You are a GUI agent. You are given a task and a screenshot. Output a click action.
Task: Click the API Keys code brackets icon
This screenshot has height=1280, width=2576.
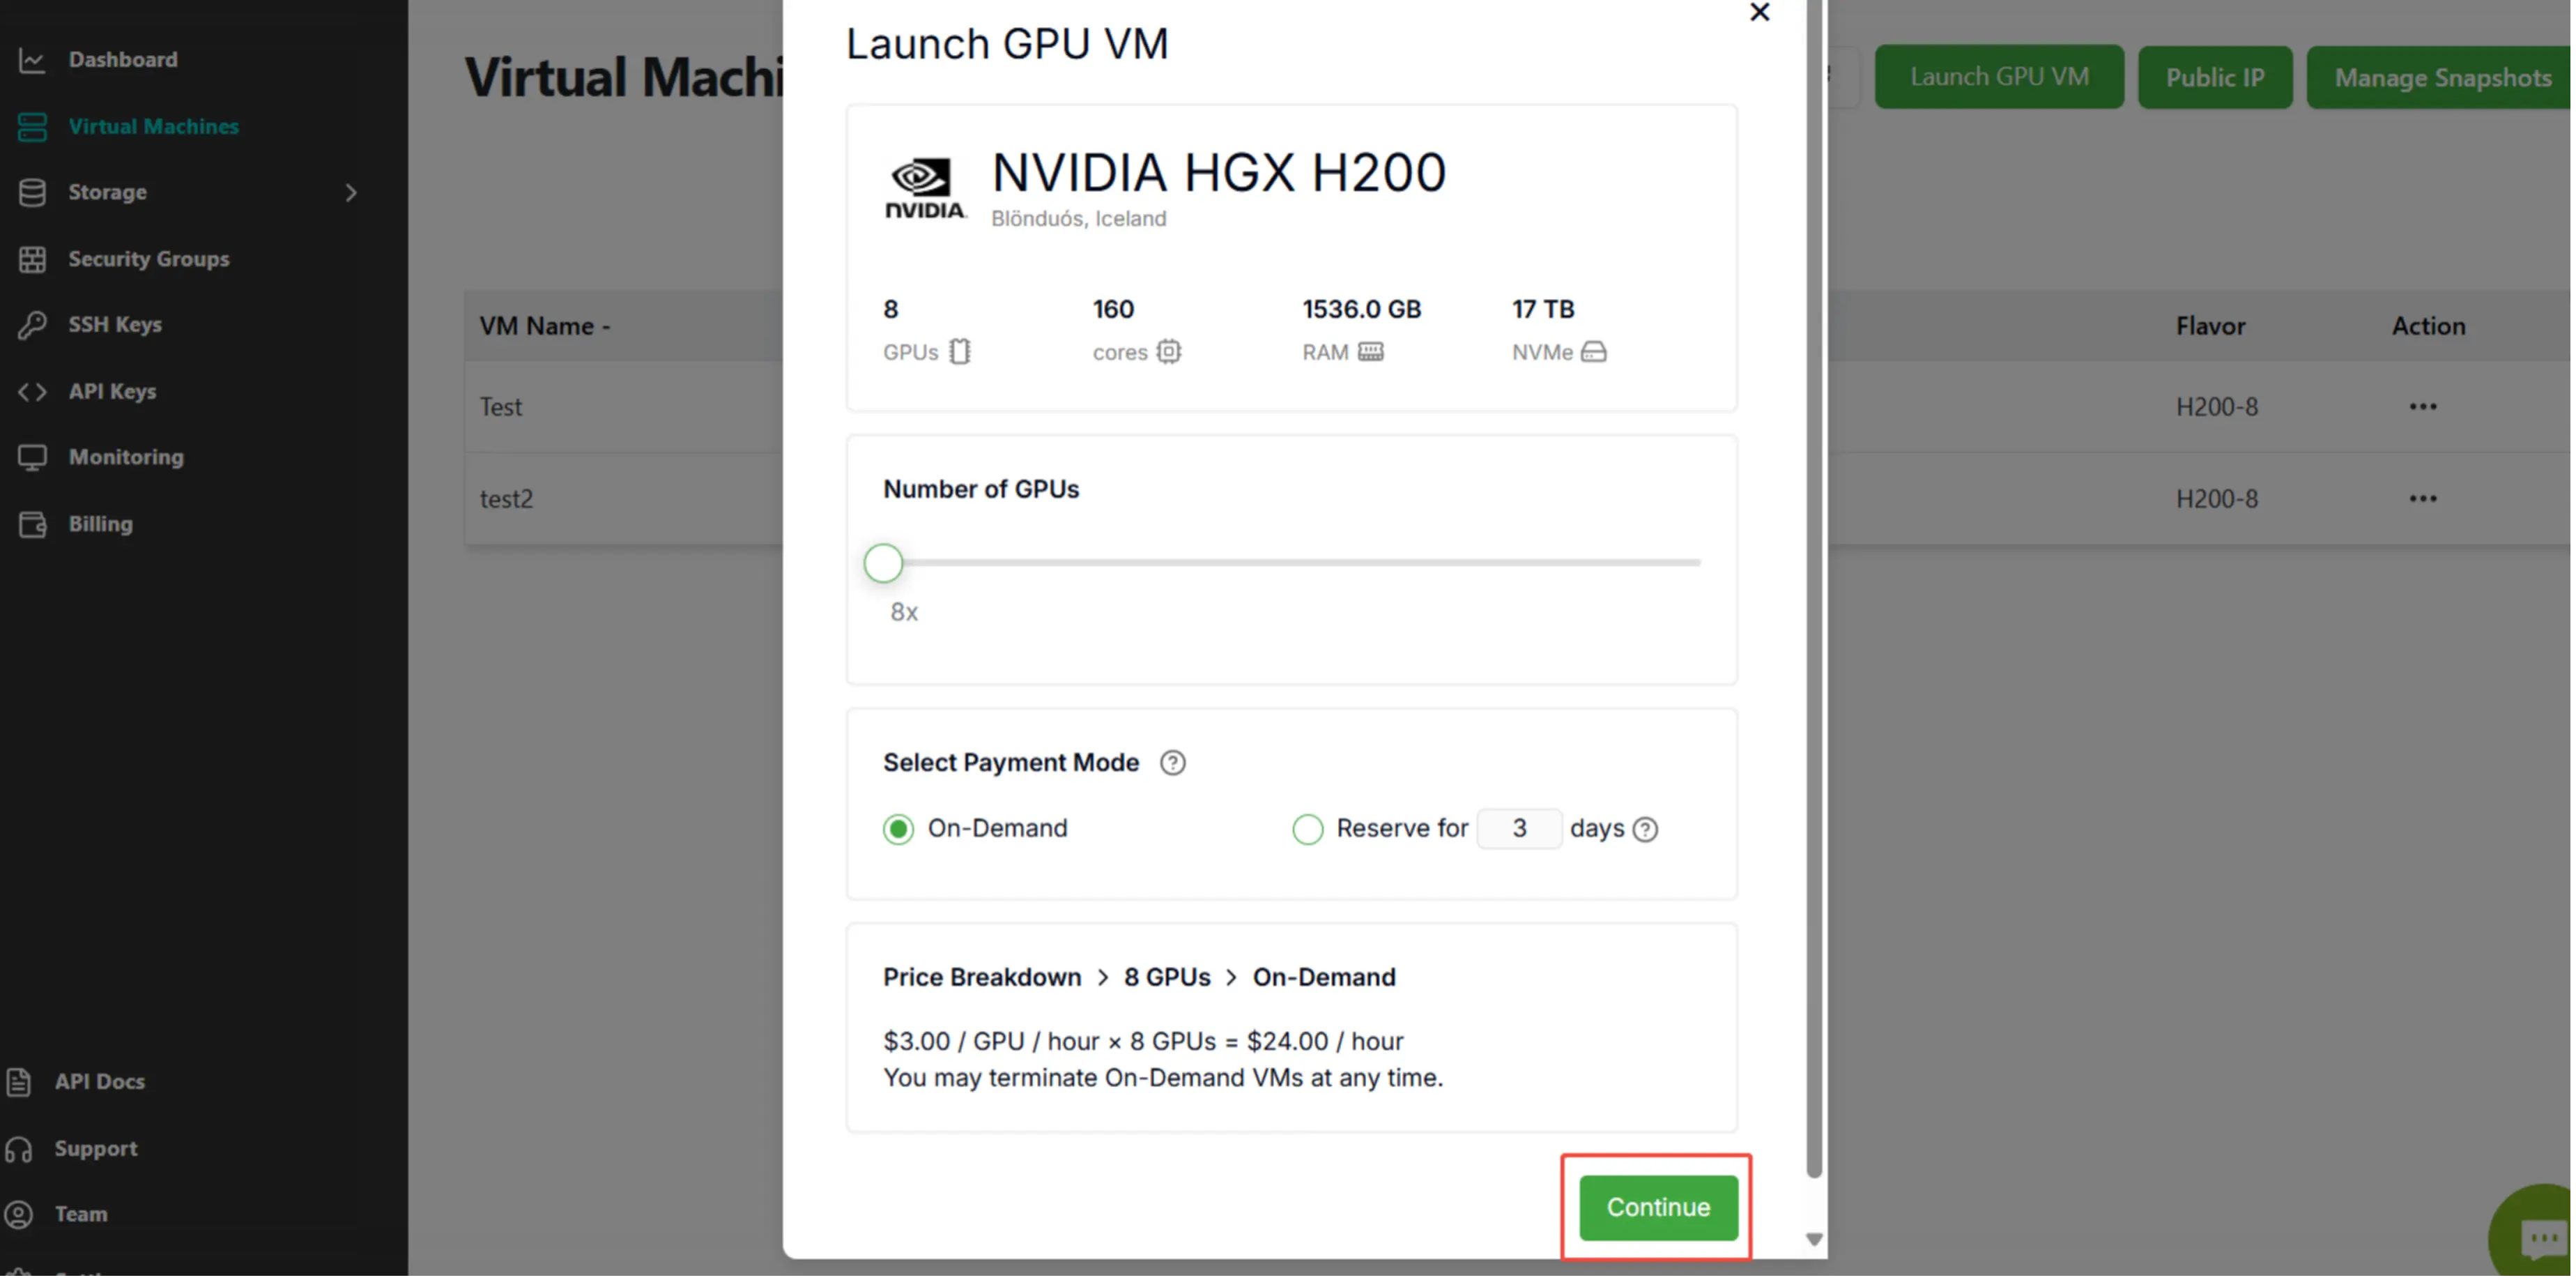(32, 392)
